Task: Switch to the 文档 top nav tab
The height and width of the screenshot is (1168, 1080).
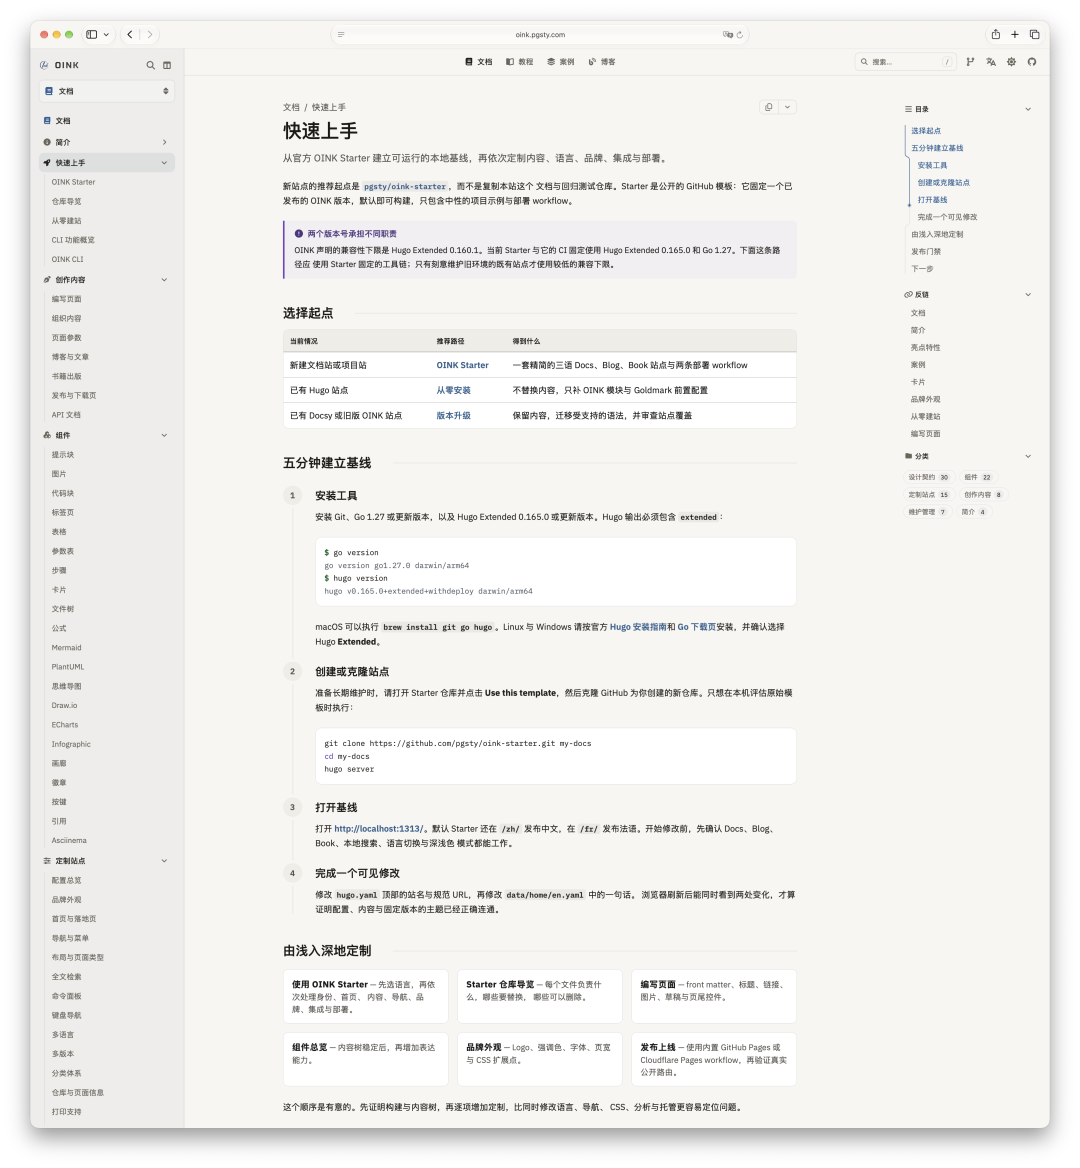Action: coord(479,62)
